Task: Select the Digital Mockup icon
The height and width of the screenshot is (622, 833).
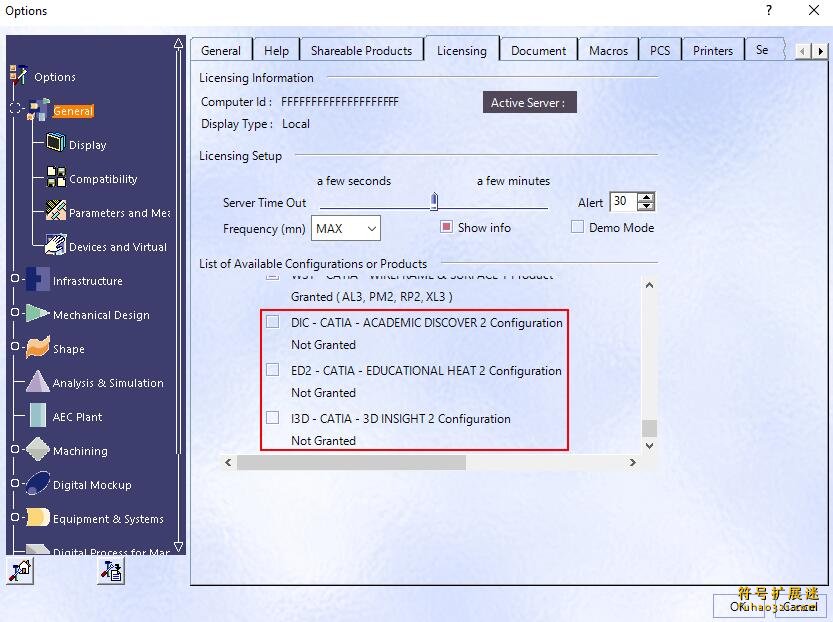Action: point(38,483)
